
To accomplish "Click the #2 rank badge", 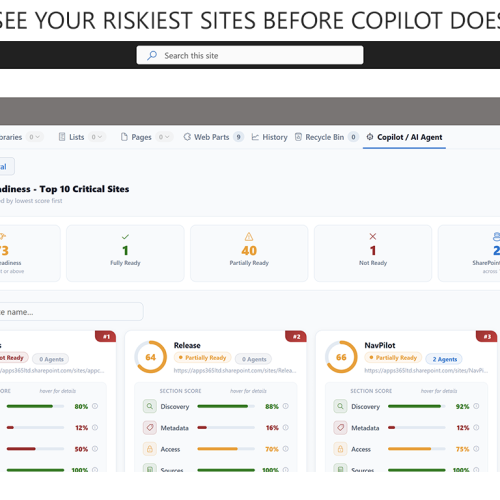I will [x=296, y=336].
